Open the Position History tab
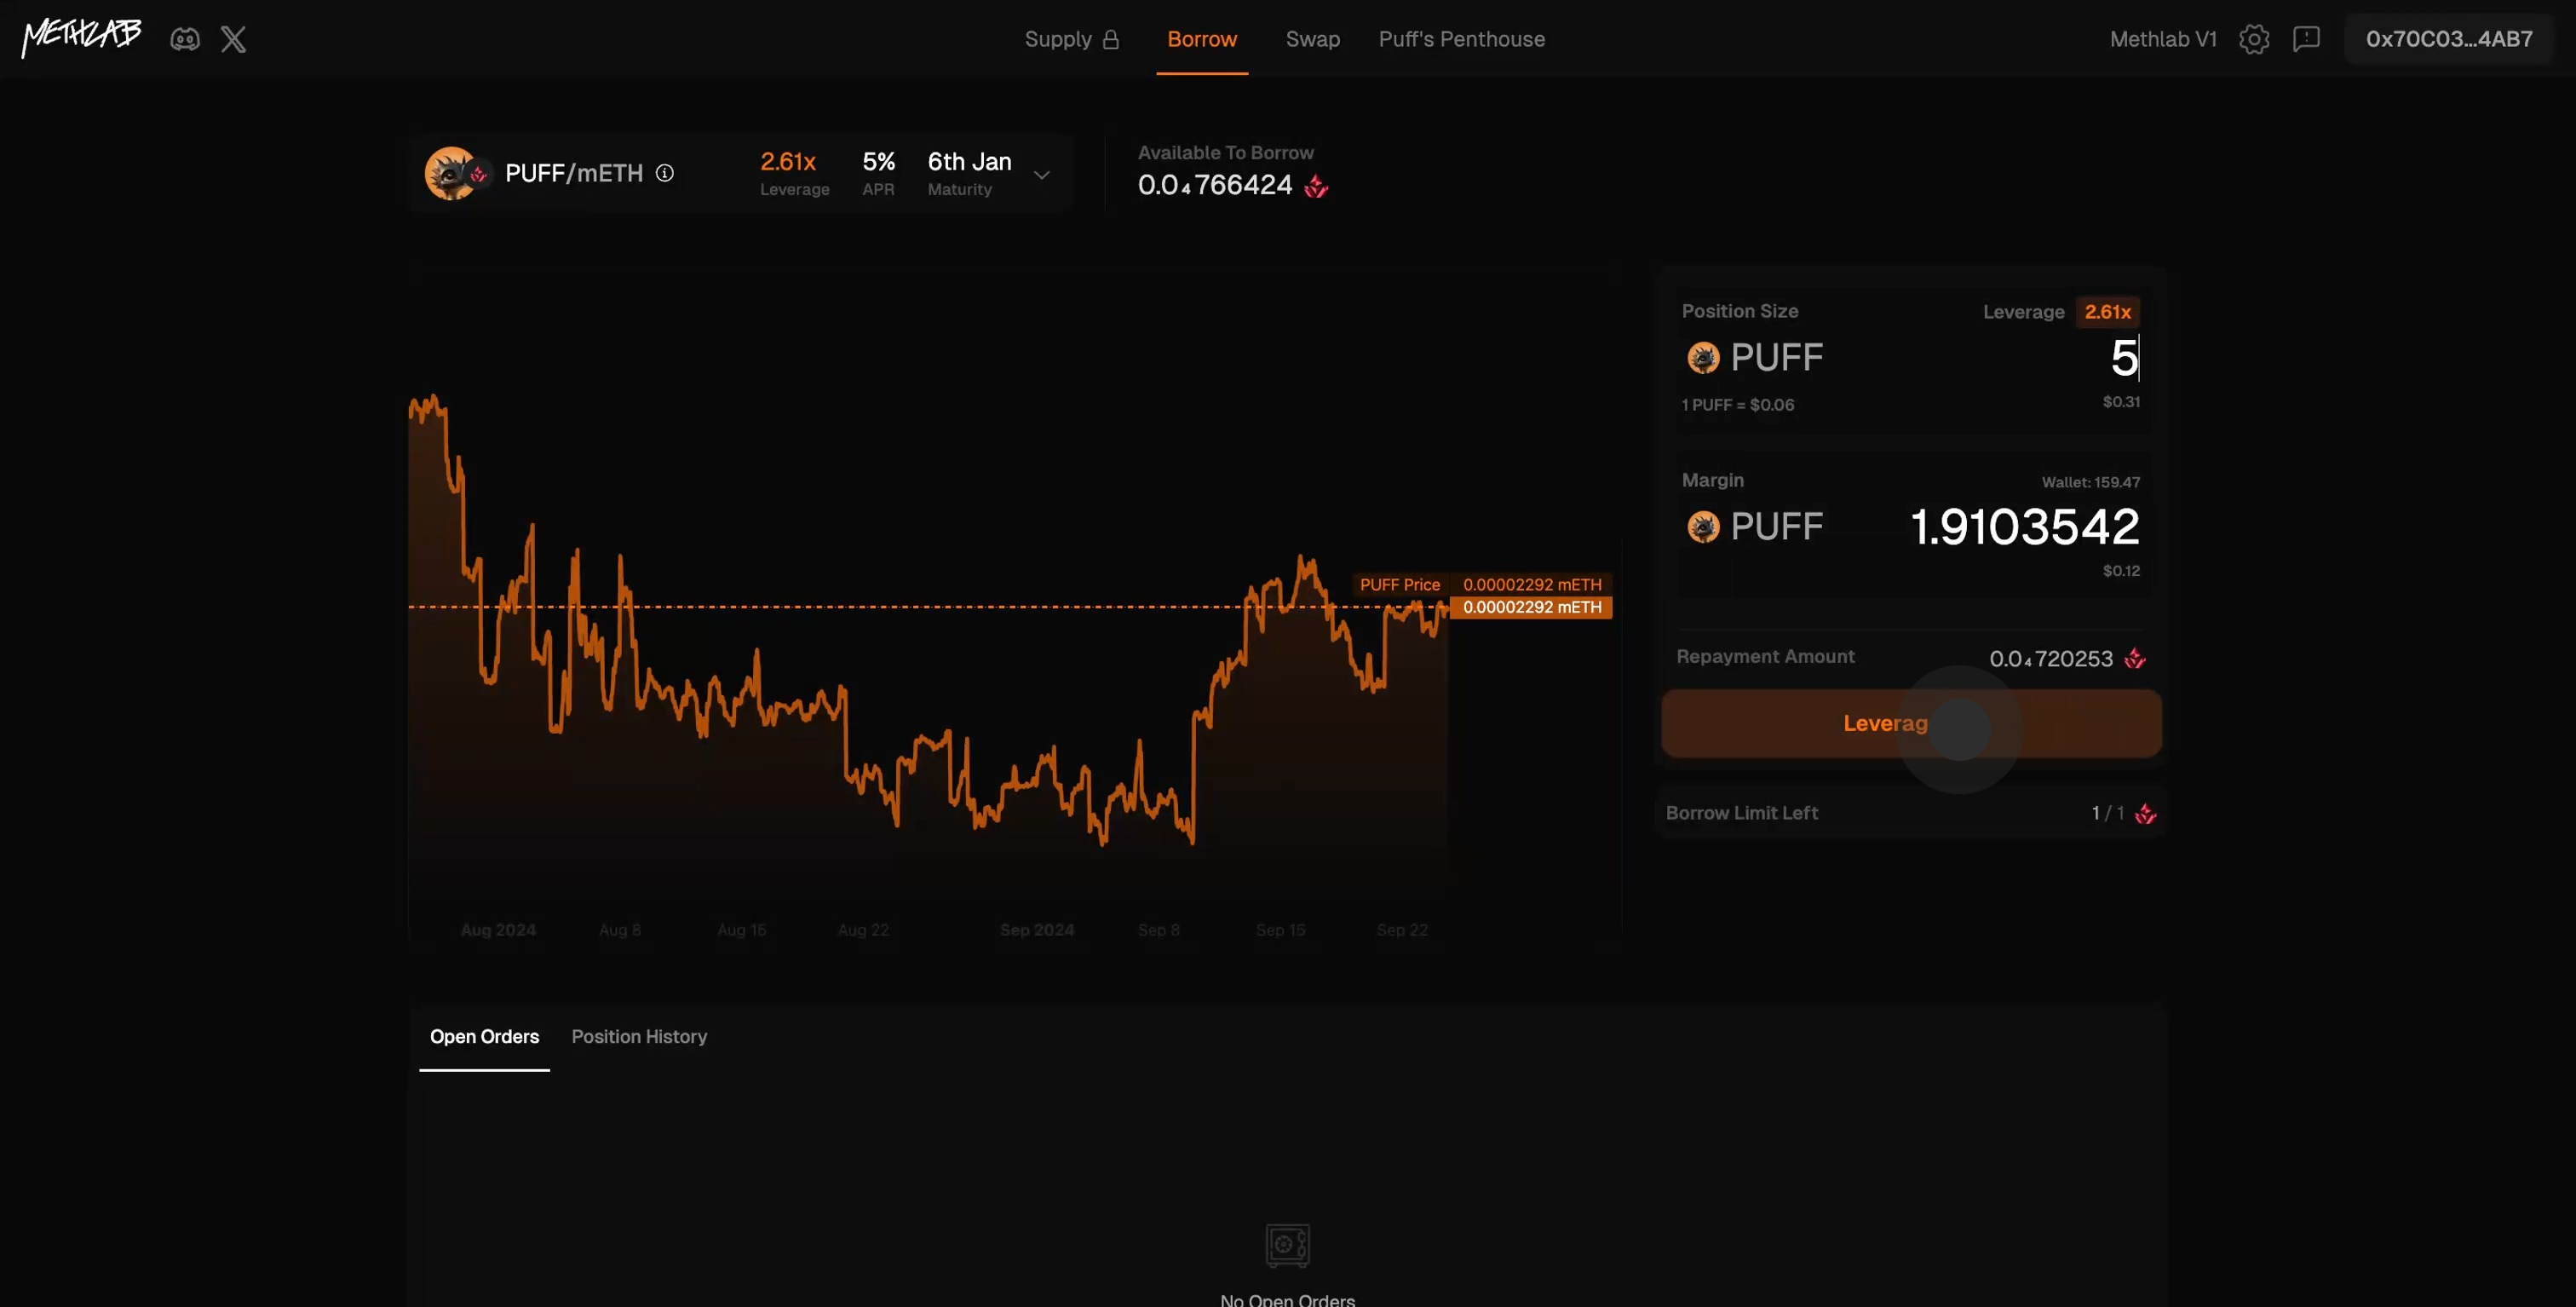Screen dimensions: 2576x1307 639,1037
